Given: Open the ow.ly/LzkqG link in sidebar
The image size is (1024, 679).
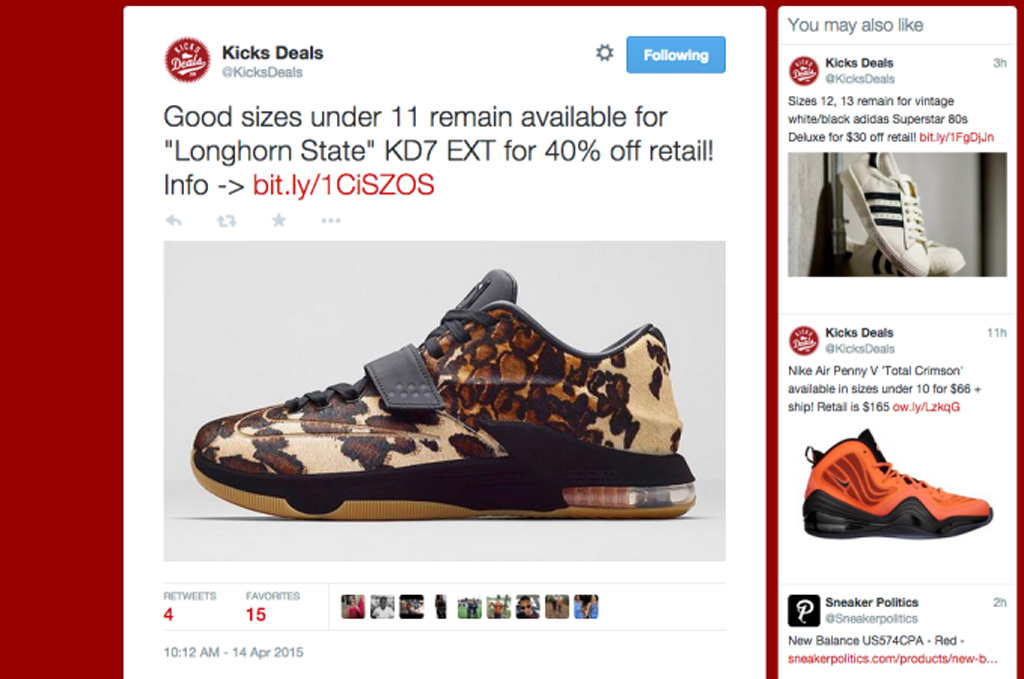Looking at the screenshot, I should pyautogui.click(x=926, y=407).
